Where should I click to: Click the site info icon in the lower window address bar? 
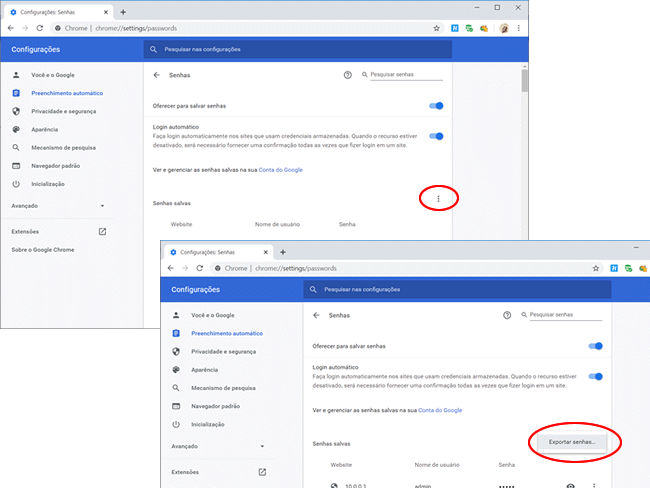(218, 268)
